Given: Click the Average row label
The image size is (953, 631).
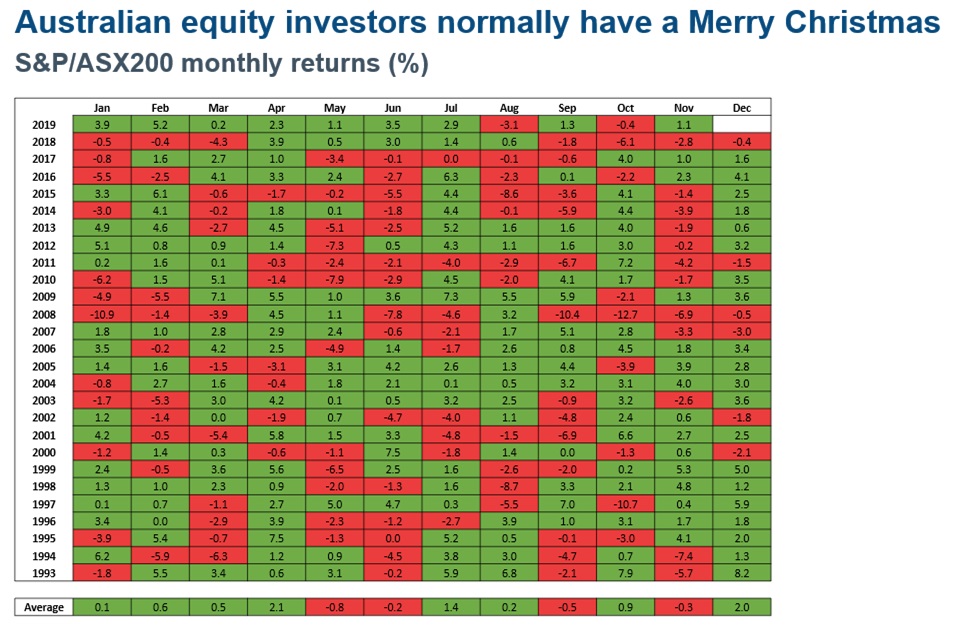Looking at the screenshot, I should [44, 607].
